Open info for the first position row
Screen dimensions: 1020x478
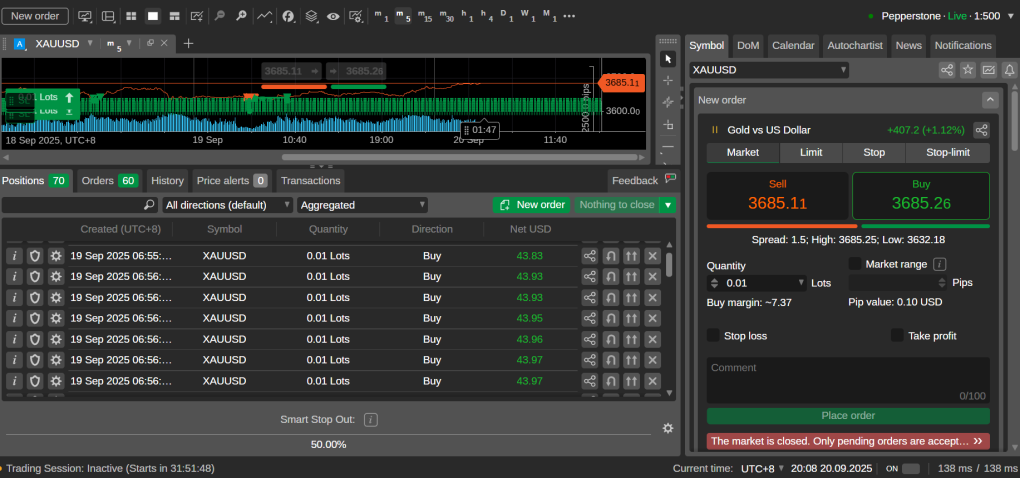14,256
